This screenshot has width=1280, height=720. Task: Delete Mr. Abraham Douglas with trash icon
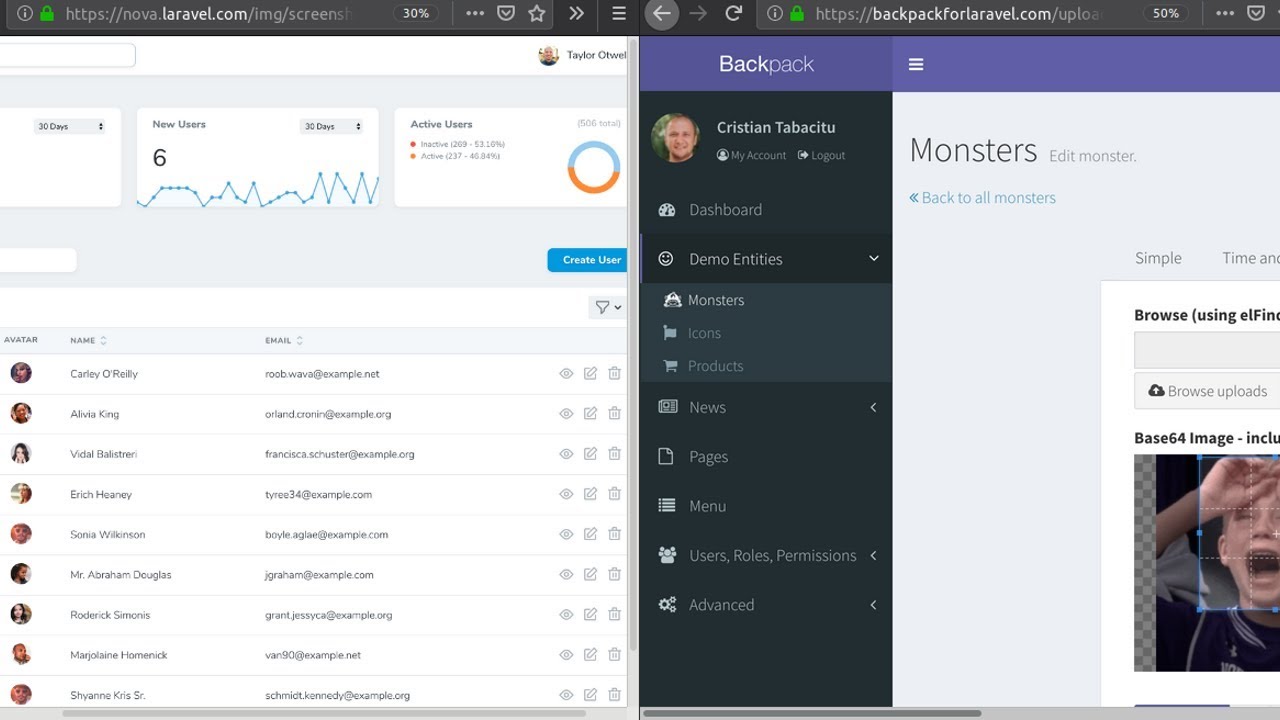click(614, 575)
